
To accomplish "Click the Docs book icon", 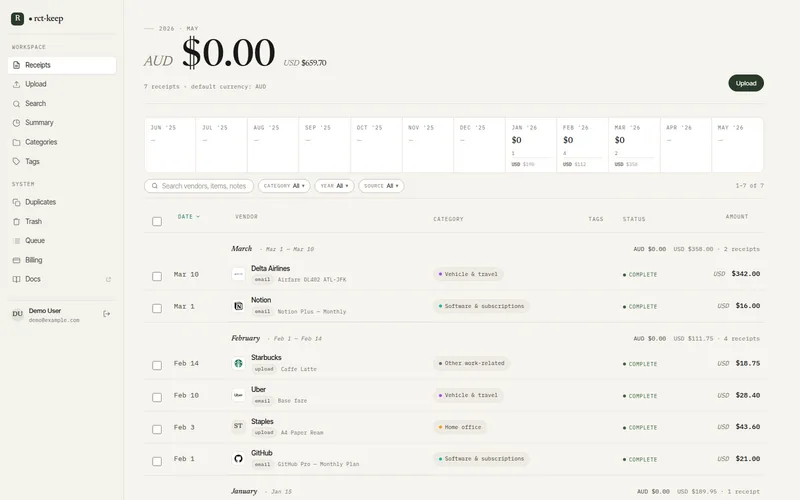I will coord(16,280).
